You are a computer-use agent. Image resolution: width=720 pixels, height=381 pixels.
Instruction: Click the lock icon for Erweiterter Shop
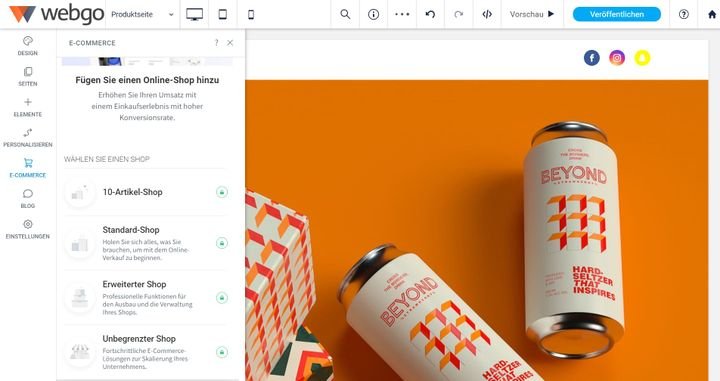click(x=222, y=297)
